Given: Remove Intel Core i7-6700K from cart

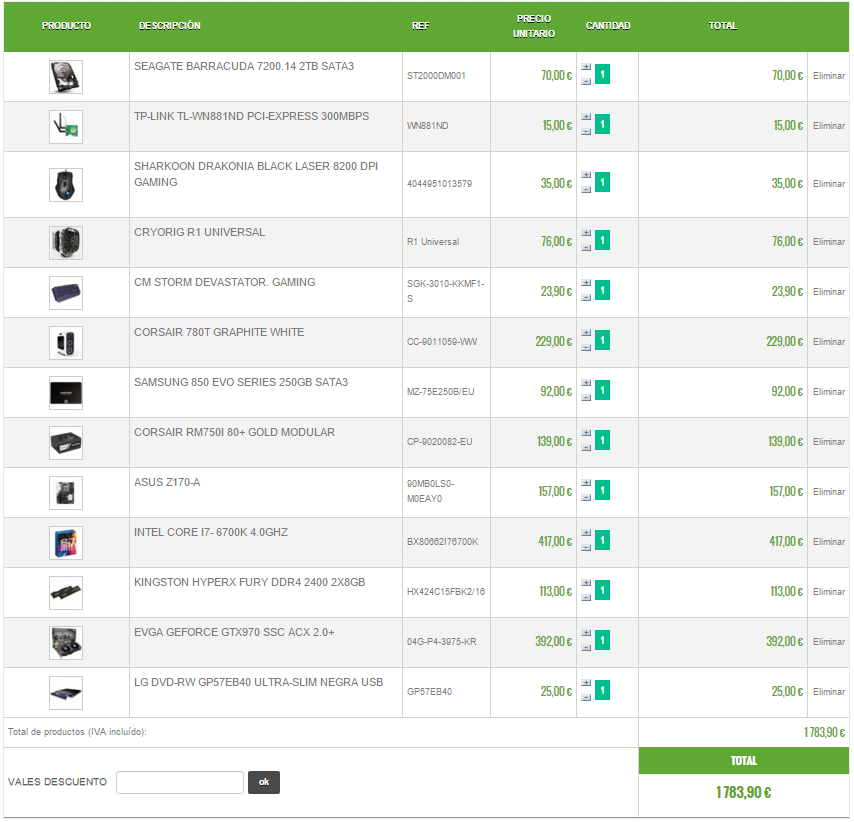Looking at the screenshot, I should pos(829,542).
